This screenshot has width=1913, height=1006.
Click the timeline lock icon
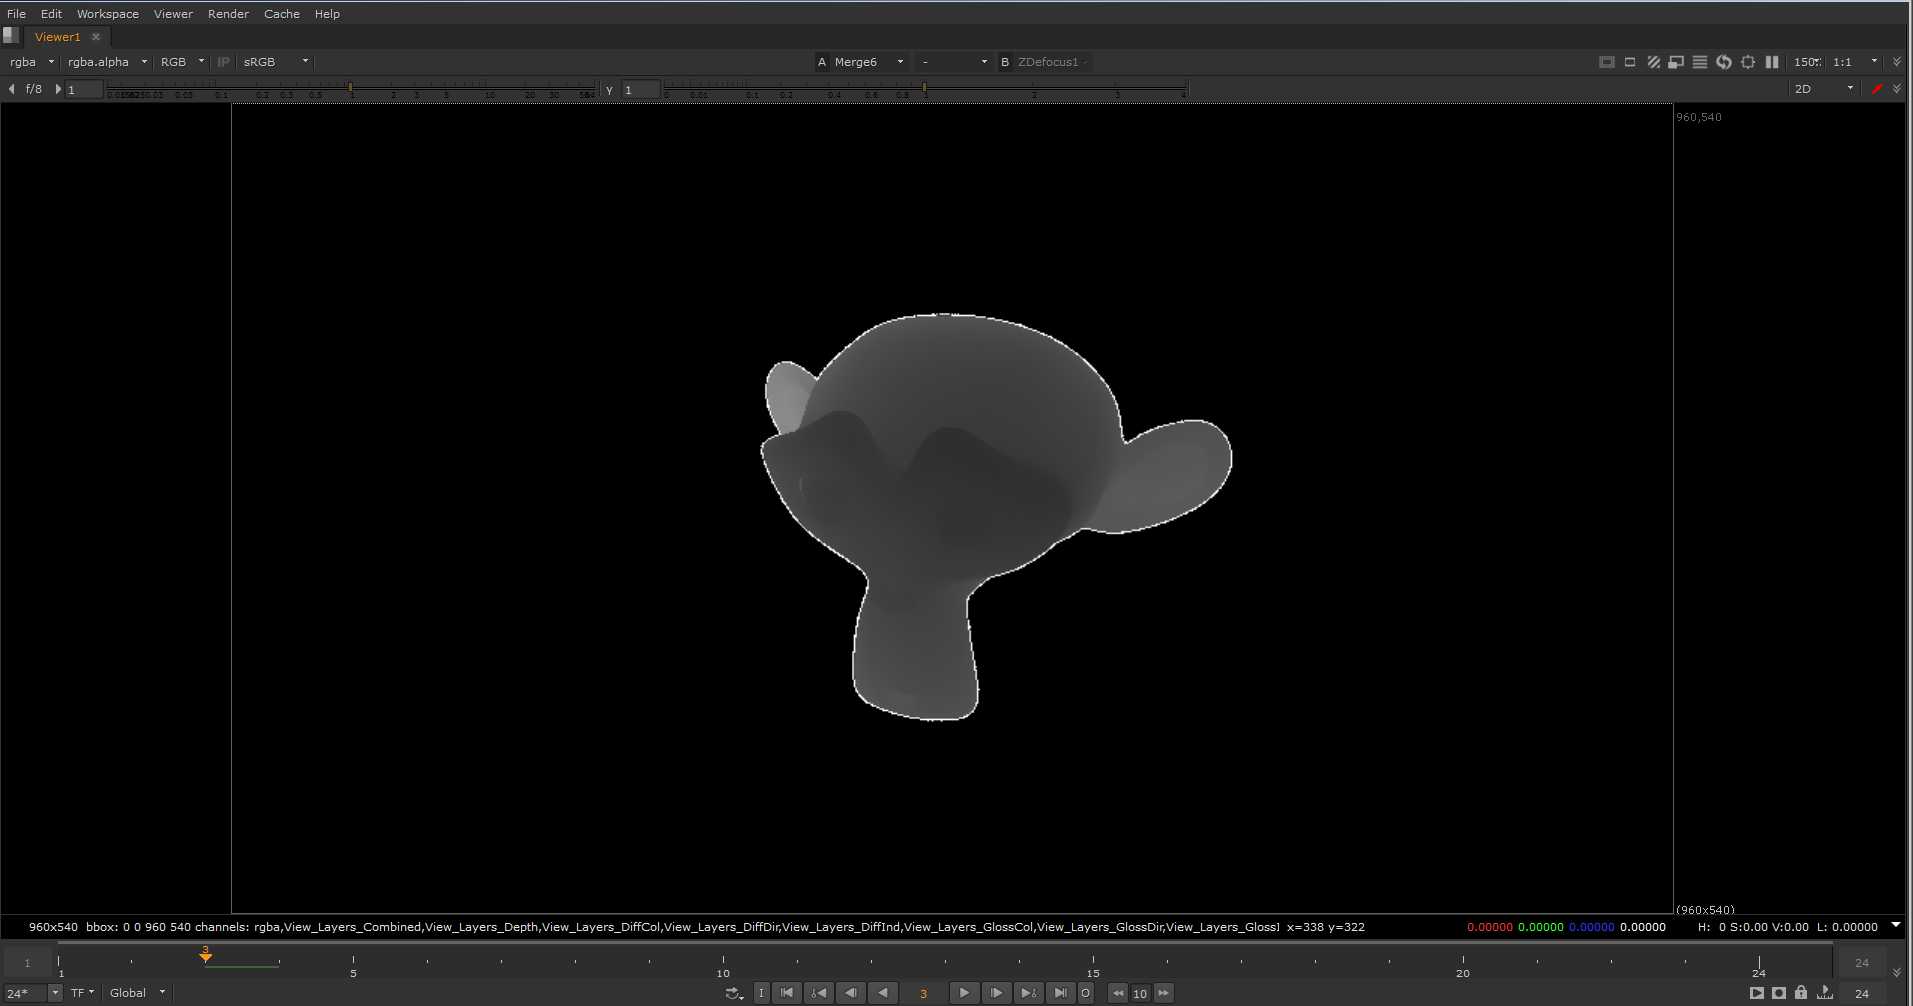tap(1801, 993)
